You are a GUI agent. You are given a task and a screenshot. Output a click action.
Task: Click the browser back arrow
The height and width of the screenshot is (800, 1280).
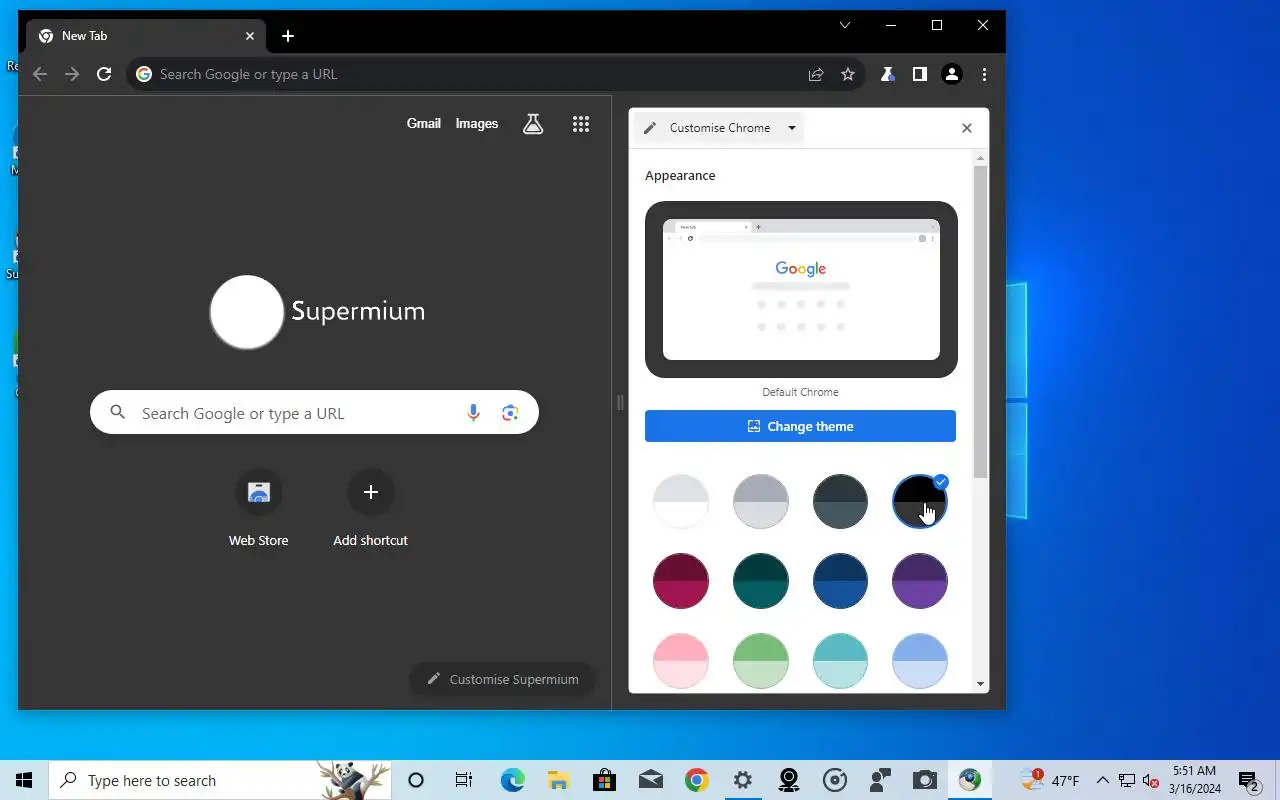click(x=40, y=74)
